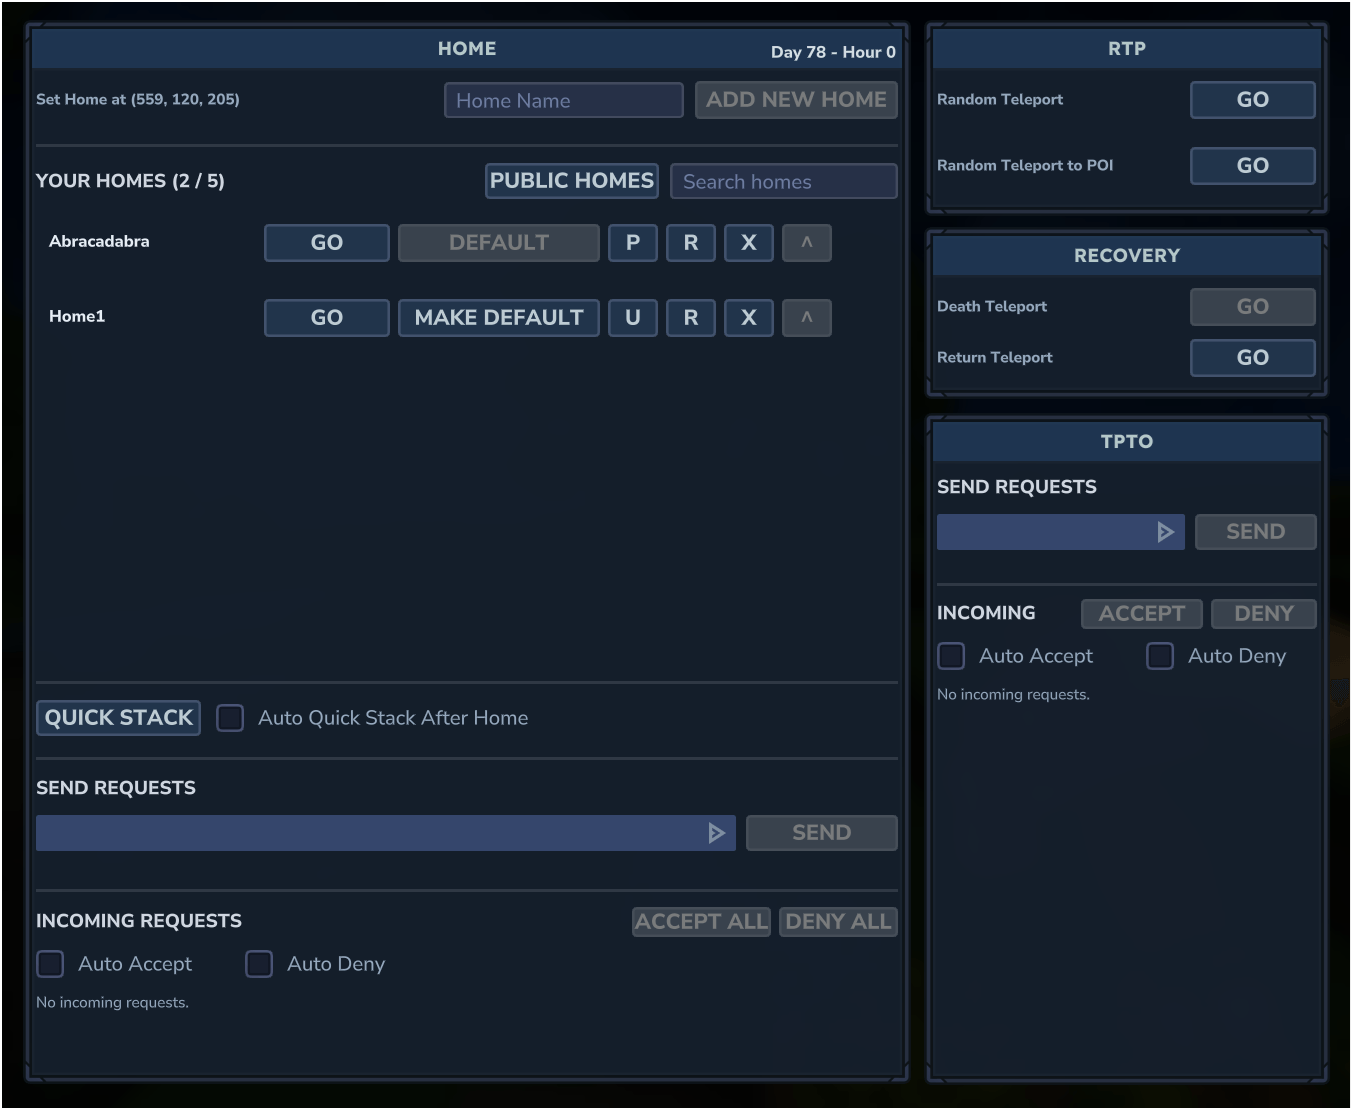
Task: Click the R button for Home1
Action: click(690, 318)
